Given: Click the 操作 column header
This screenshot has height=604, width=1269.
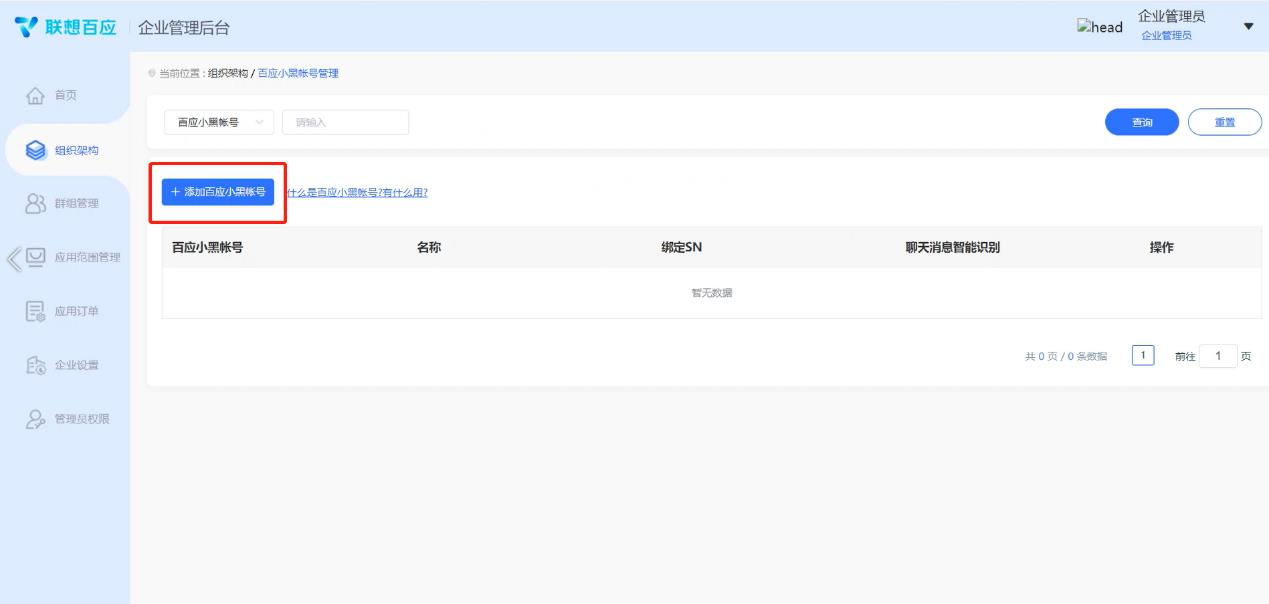Looking at the screenshot, I should click(x=1161, y=249).
